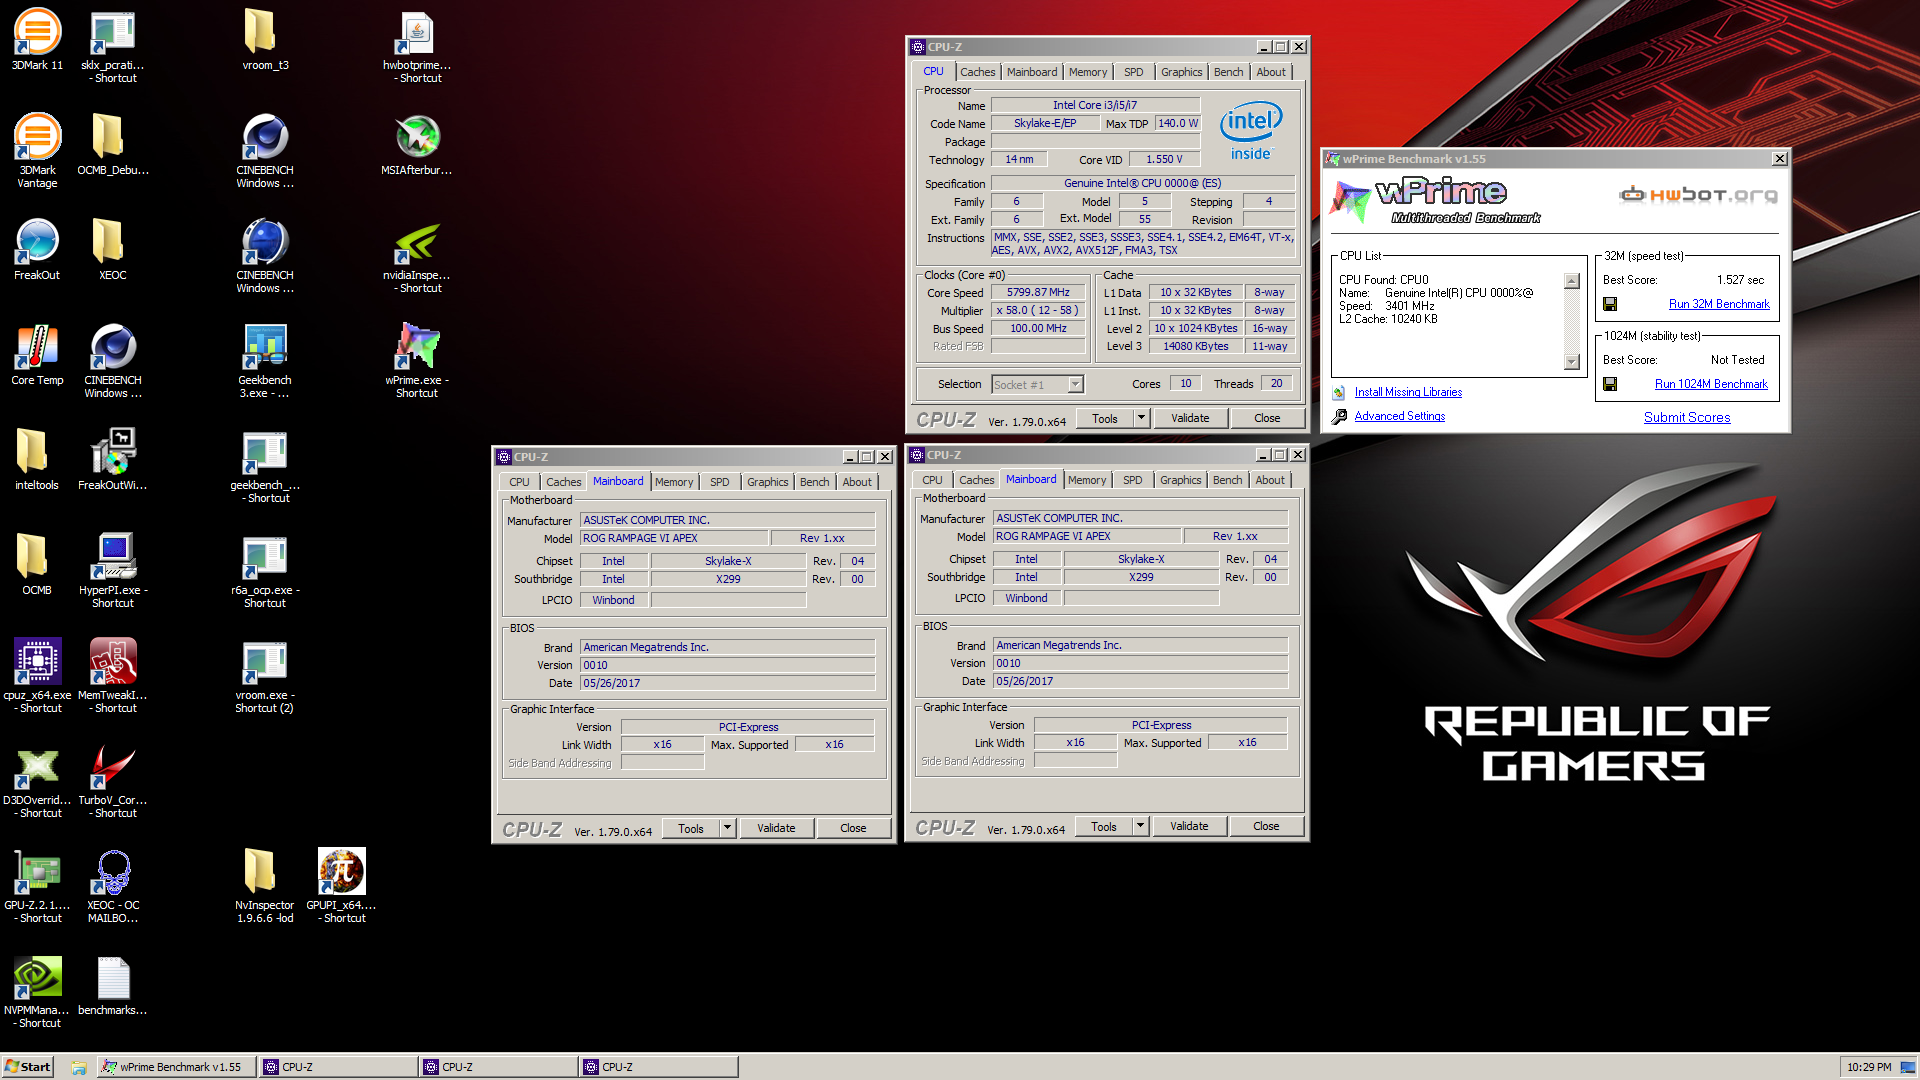Click the save icon beside 1024M benchmark
This screenshot has height=1080, width=1920.
pyautogui.click(x=1610, y=384)
